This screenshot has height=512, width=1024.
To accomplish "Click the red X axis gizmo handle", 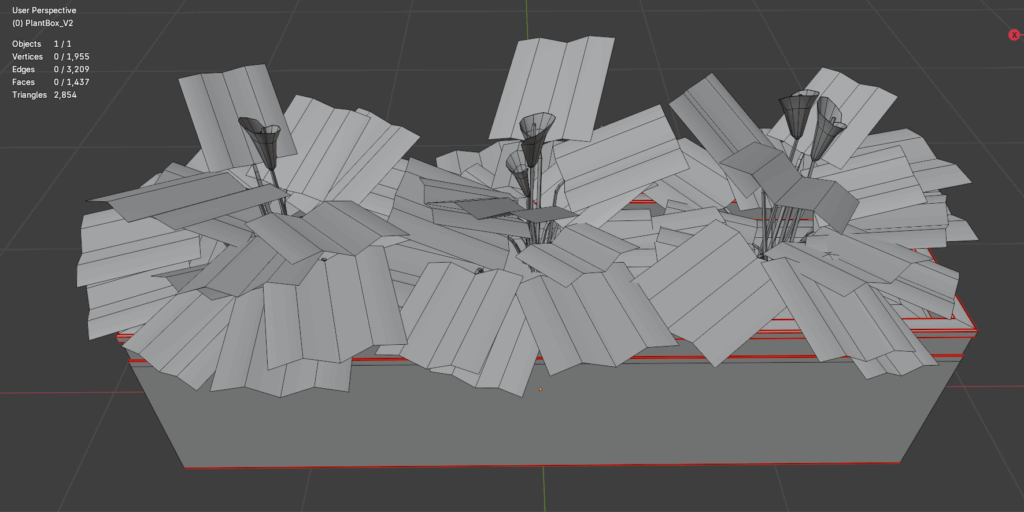I will pyautogui.click(x=1014, y=35).
